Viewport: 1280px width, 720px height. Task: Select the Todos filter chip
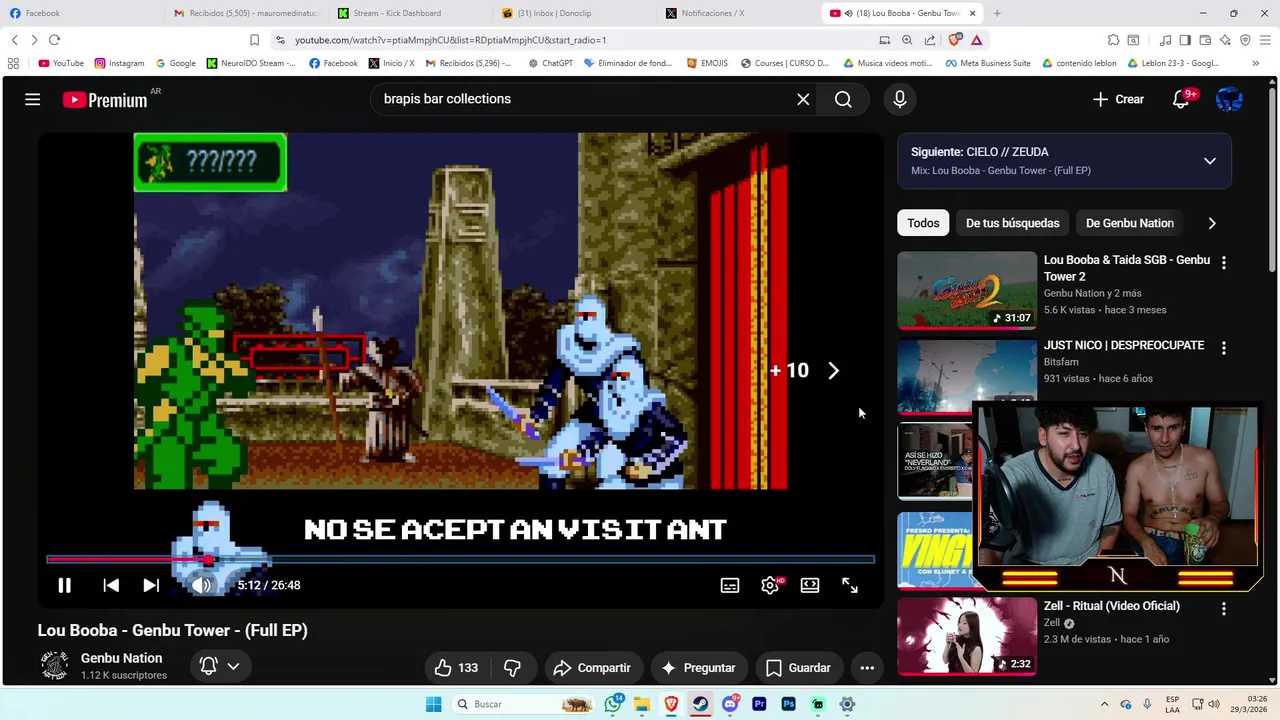tap(923, 223)
